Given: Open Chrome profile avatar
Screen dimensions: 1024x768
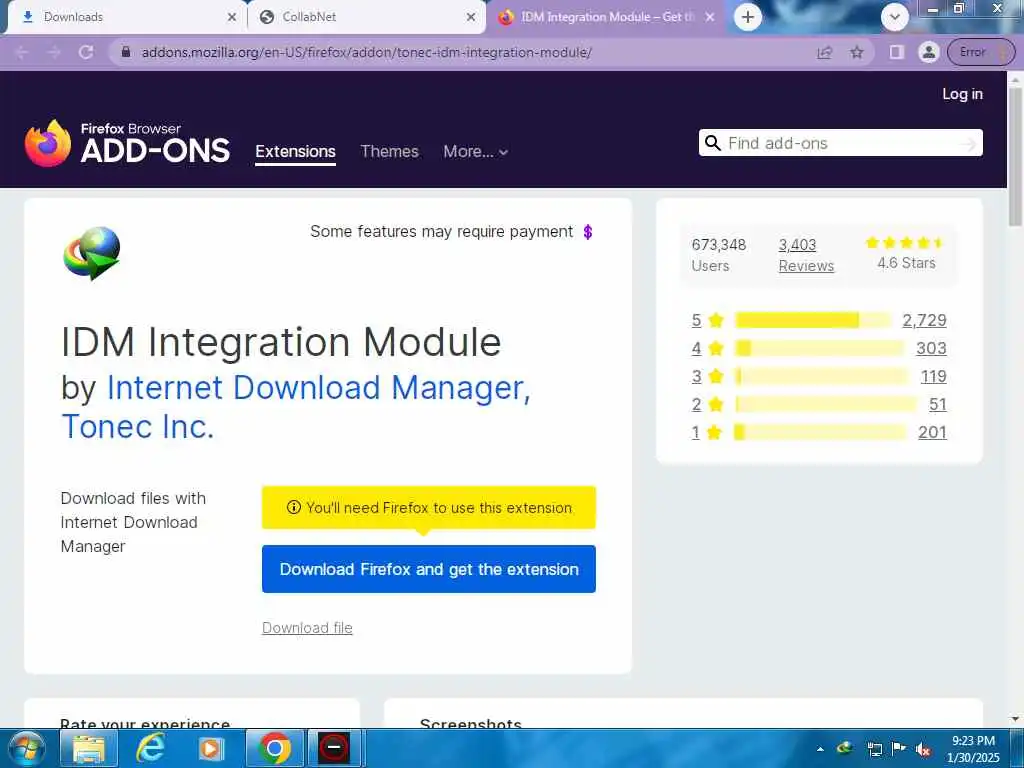Looking at the screenshot, I should pyautogui.click(x=928, y=52).
